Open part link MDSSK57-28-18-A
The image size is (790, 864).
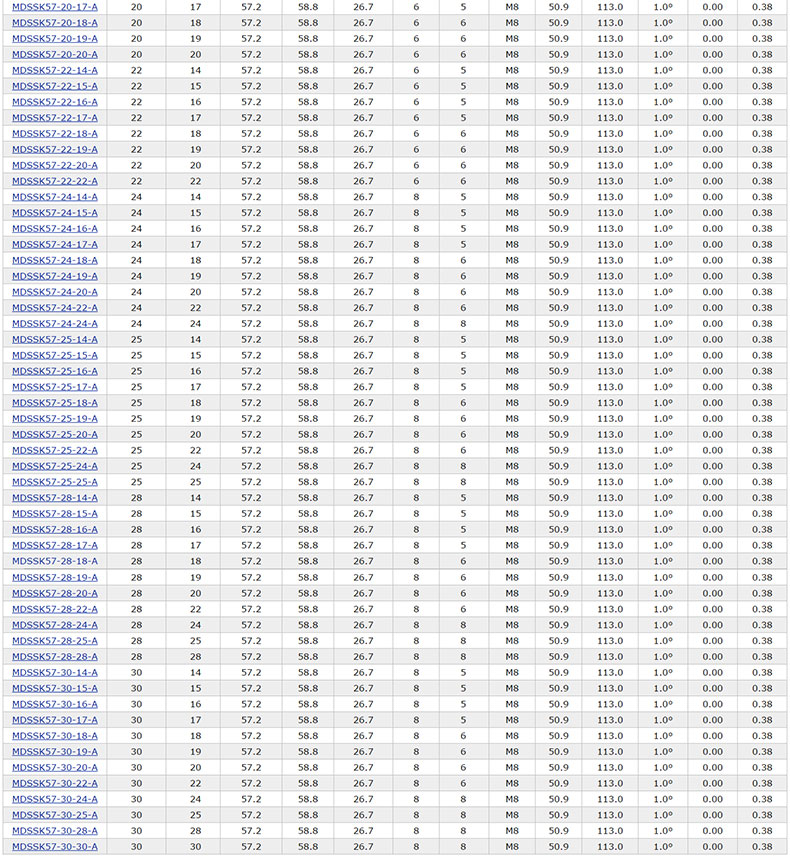tap(55, 561)
